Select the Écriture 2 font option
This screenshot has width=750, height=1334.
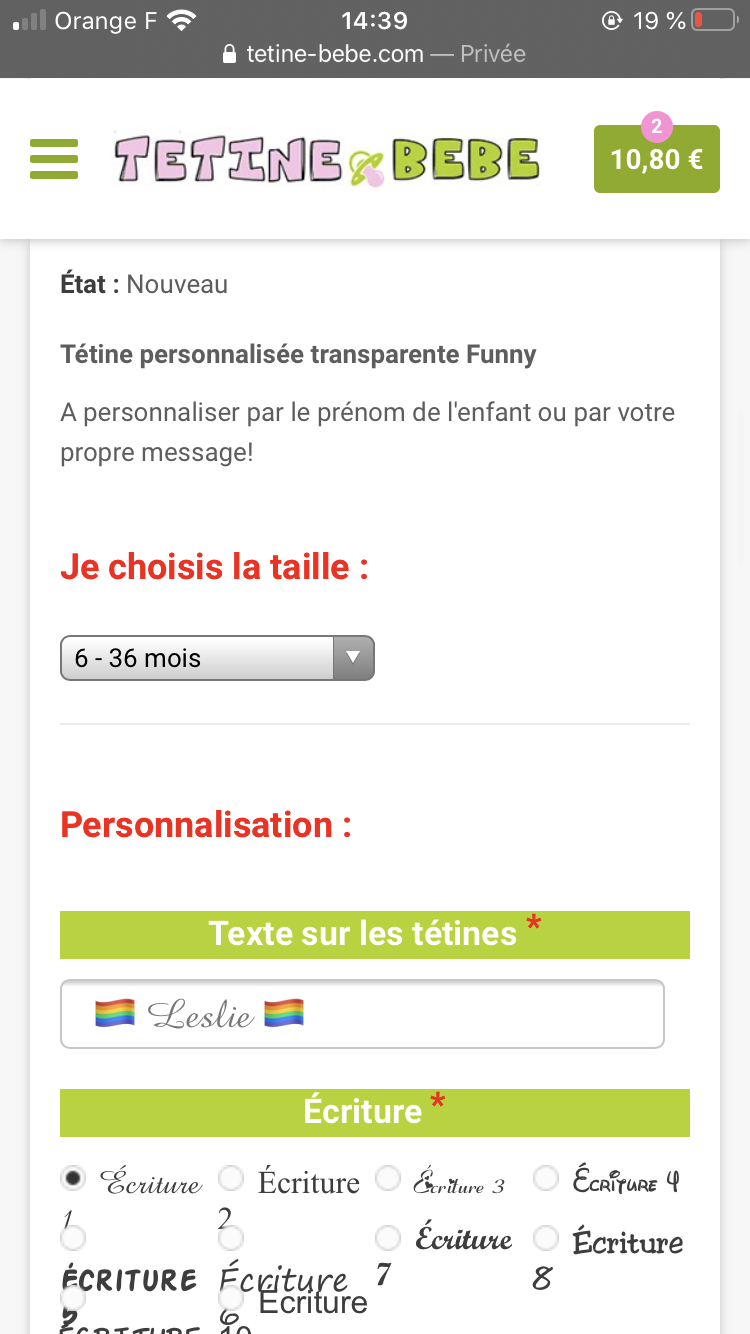tap(231, 1179)
